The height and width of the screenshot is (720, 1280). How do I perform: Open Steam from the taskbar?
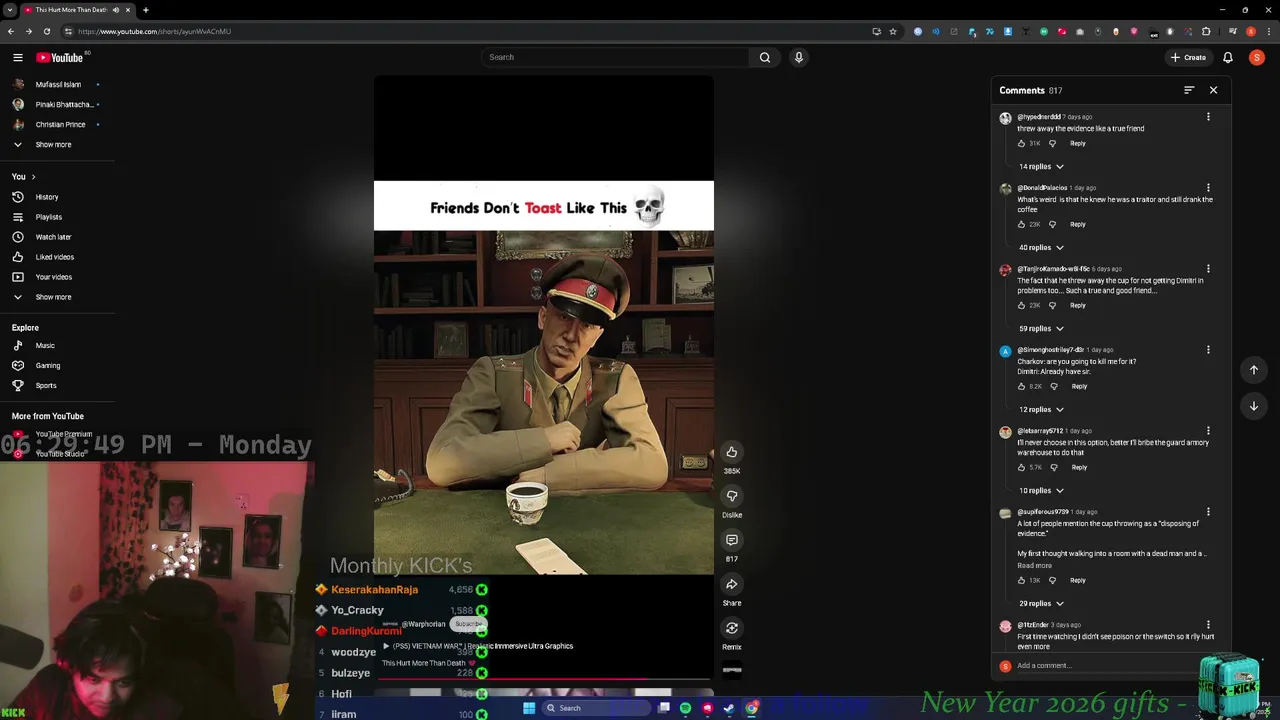pos(729,708)
